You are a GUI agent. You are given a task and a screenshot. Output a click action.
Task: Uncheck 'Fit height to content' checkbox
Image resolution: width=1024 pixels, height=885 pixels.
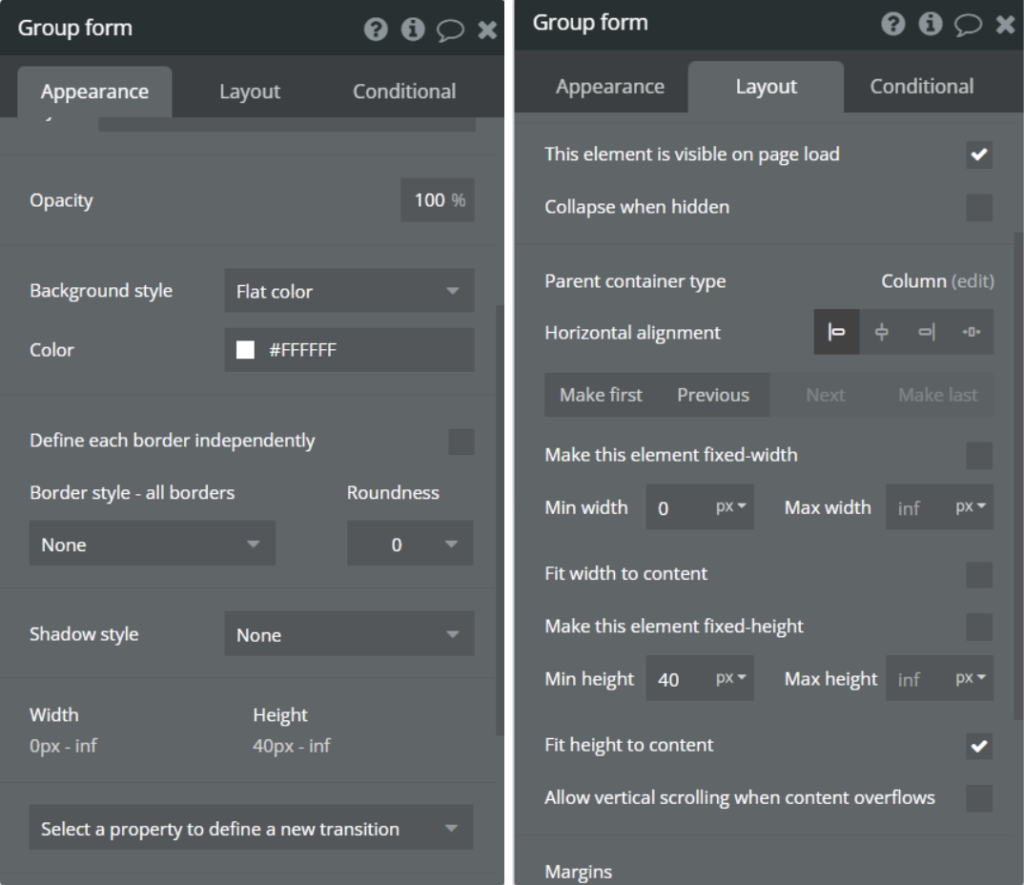coord(979,745)
